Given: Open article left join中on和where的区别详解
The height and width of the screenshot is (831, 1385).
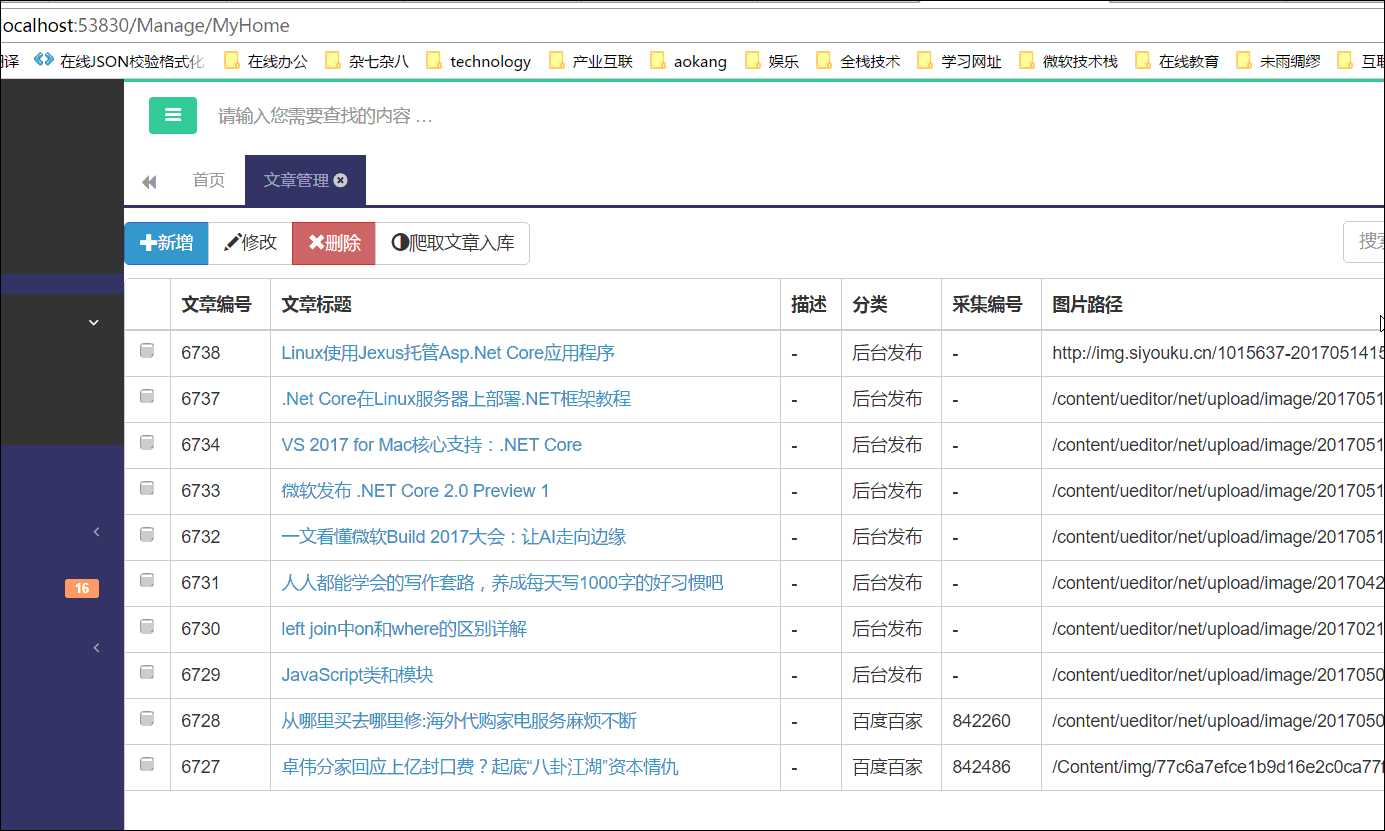Looking at the screenshot, I should tap(404, 629).
